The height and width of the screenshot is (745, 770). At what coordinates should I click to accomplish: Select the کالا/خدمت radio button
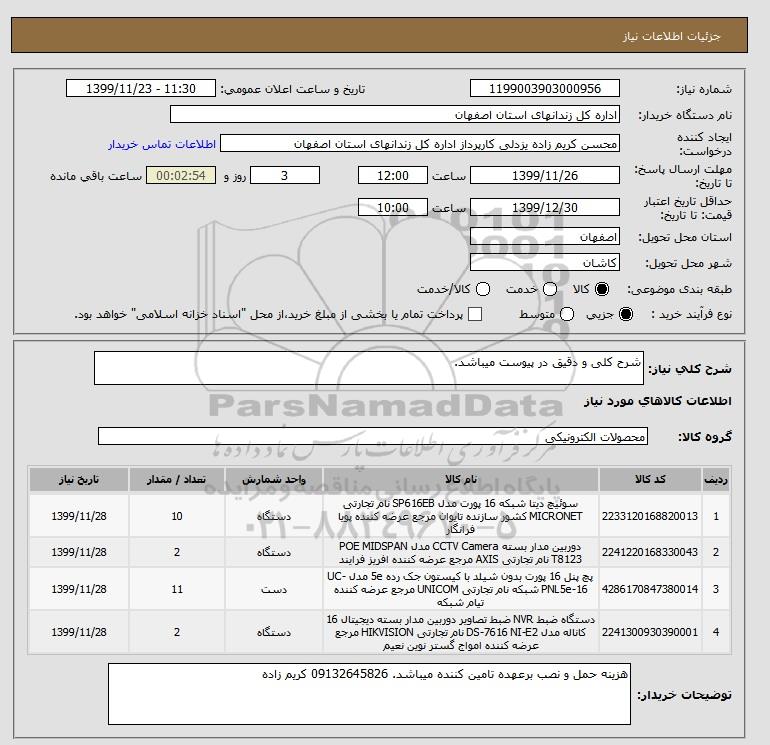pyautogui.click(x=483, y=289)
